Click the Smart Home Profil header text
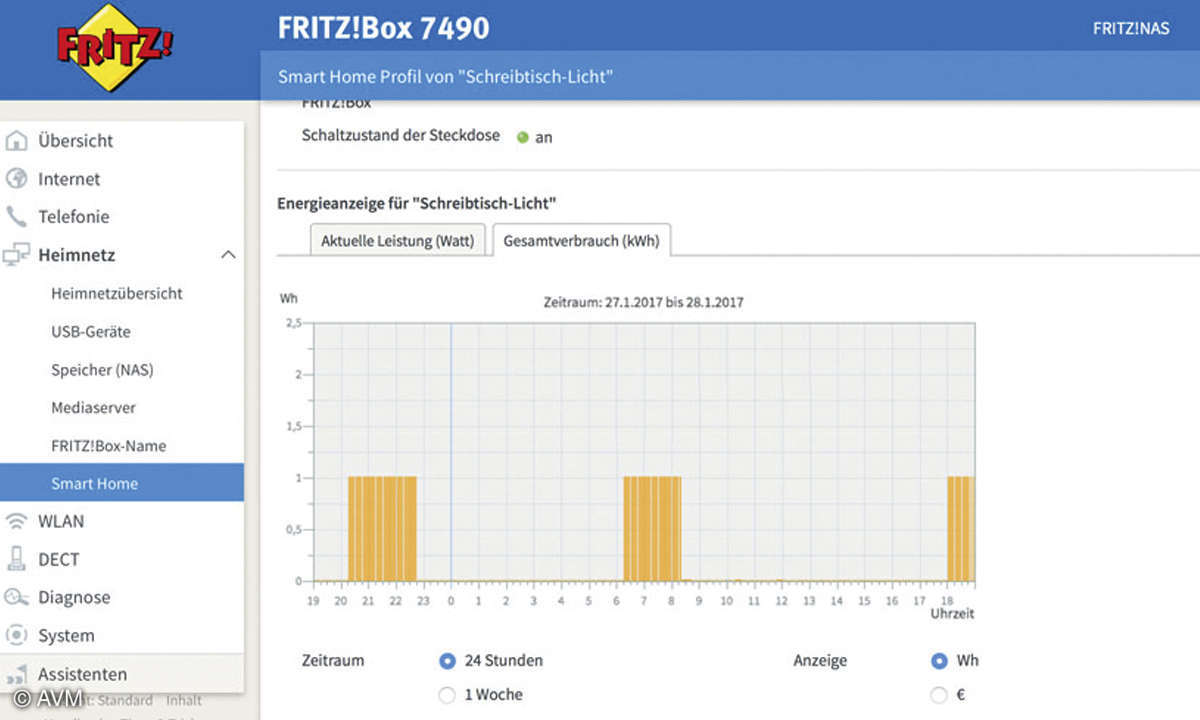 (x=445, y=76)
